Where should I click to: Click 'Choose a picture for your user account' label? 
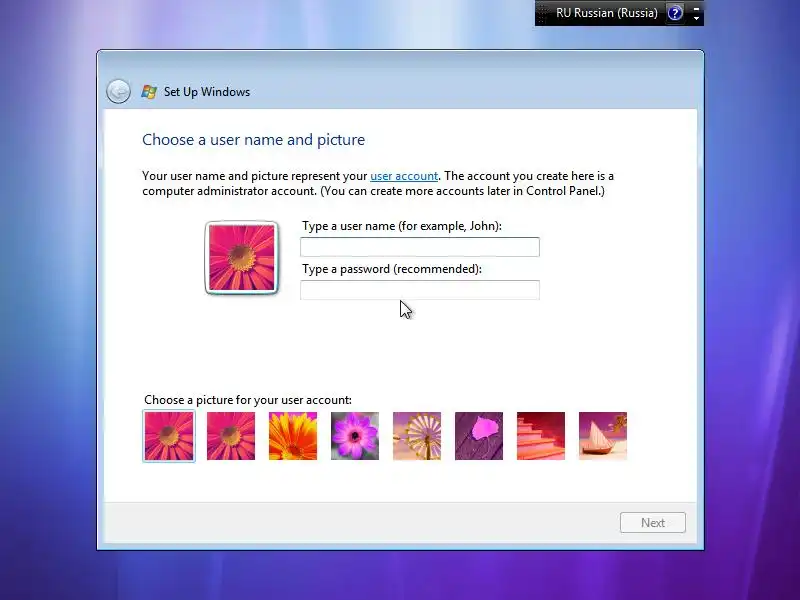tap(248, 400)
